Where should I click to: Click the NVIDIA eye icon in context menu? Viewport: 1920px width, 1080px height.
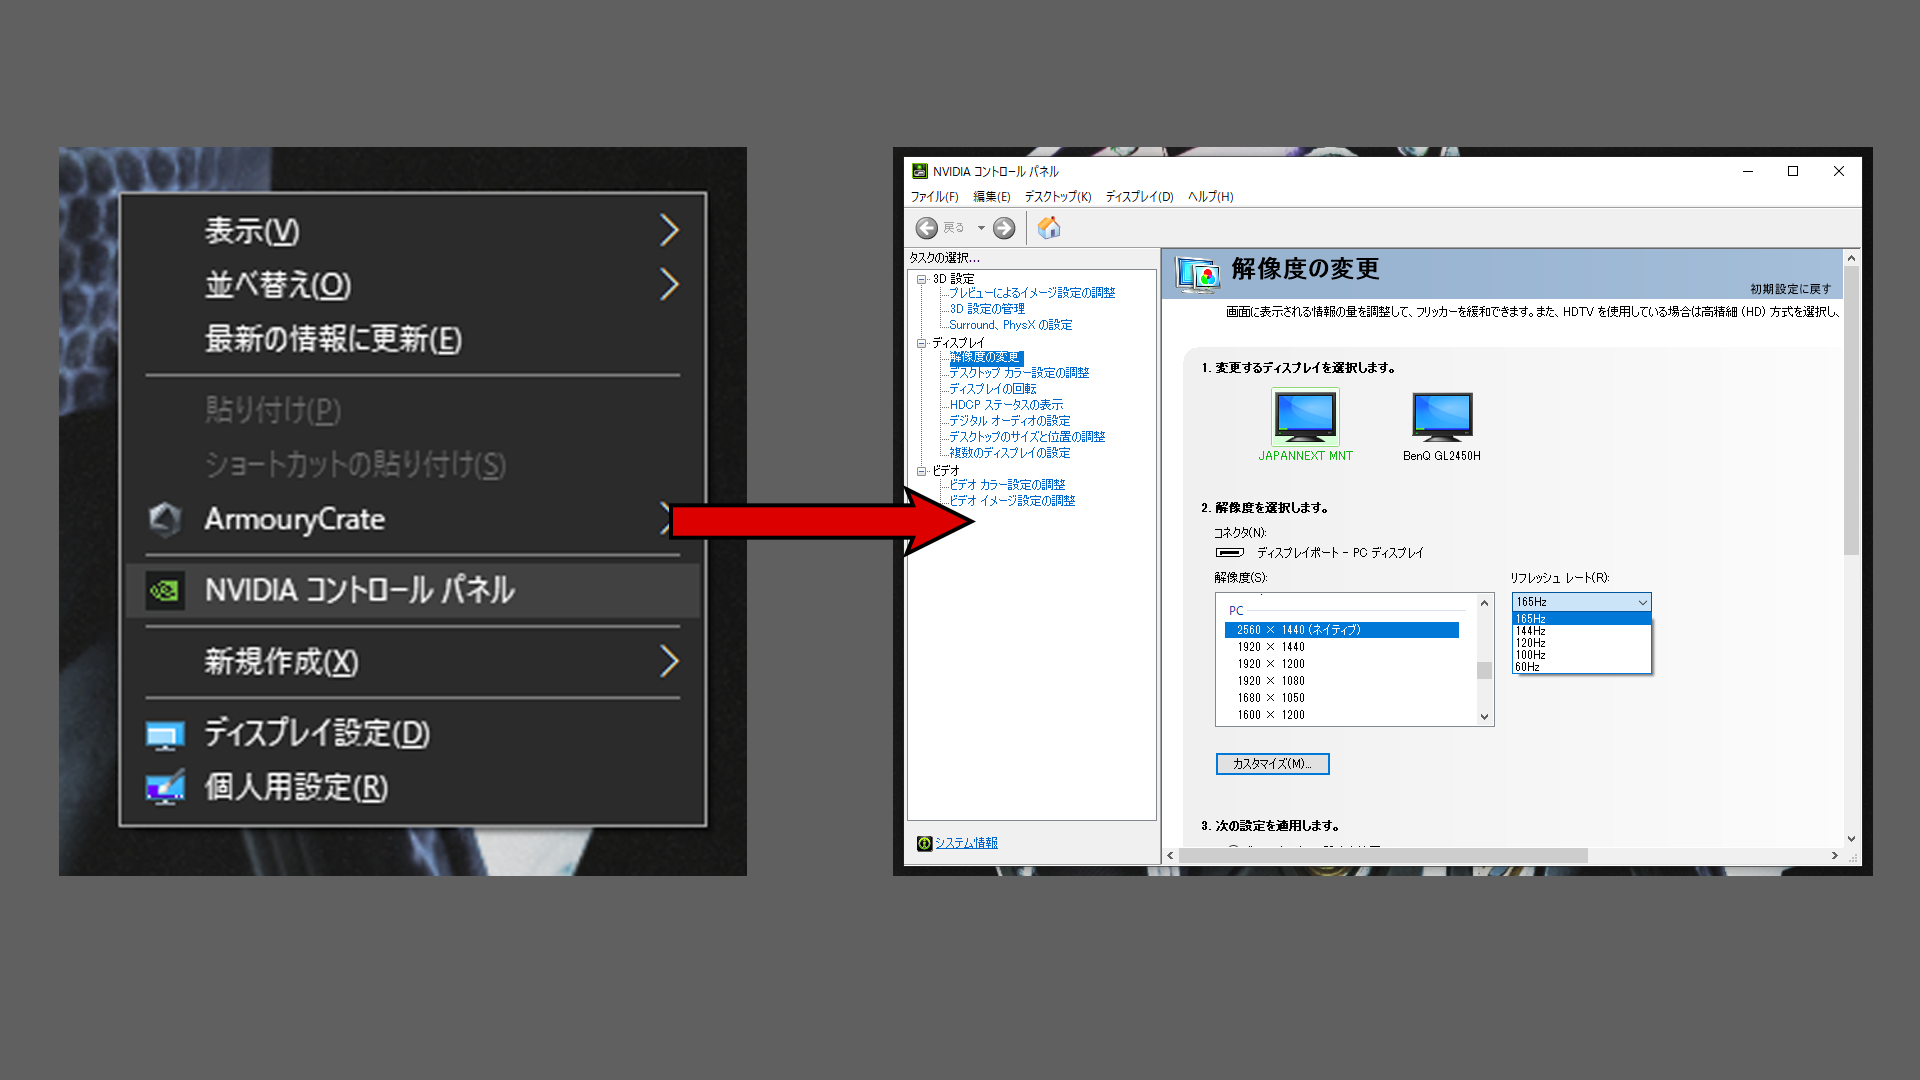pyautogui.click(x=164, y=590)
